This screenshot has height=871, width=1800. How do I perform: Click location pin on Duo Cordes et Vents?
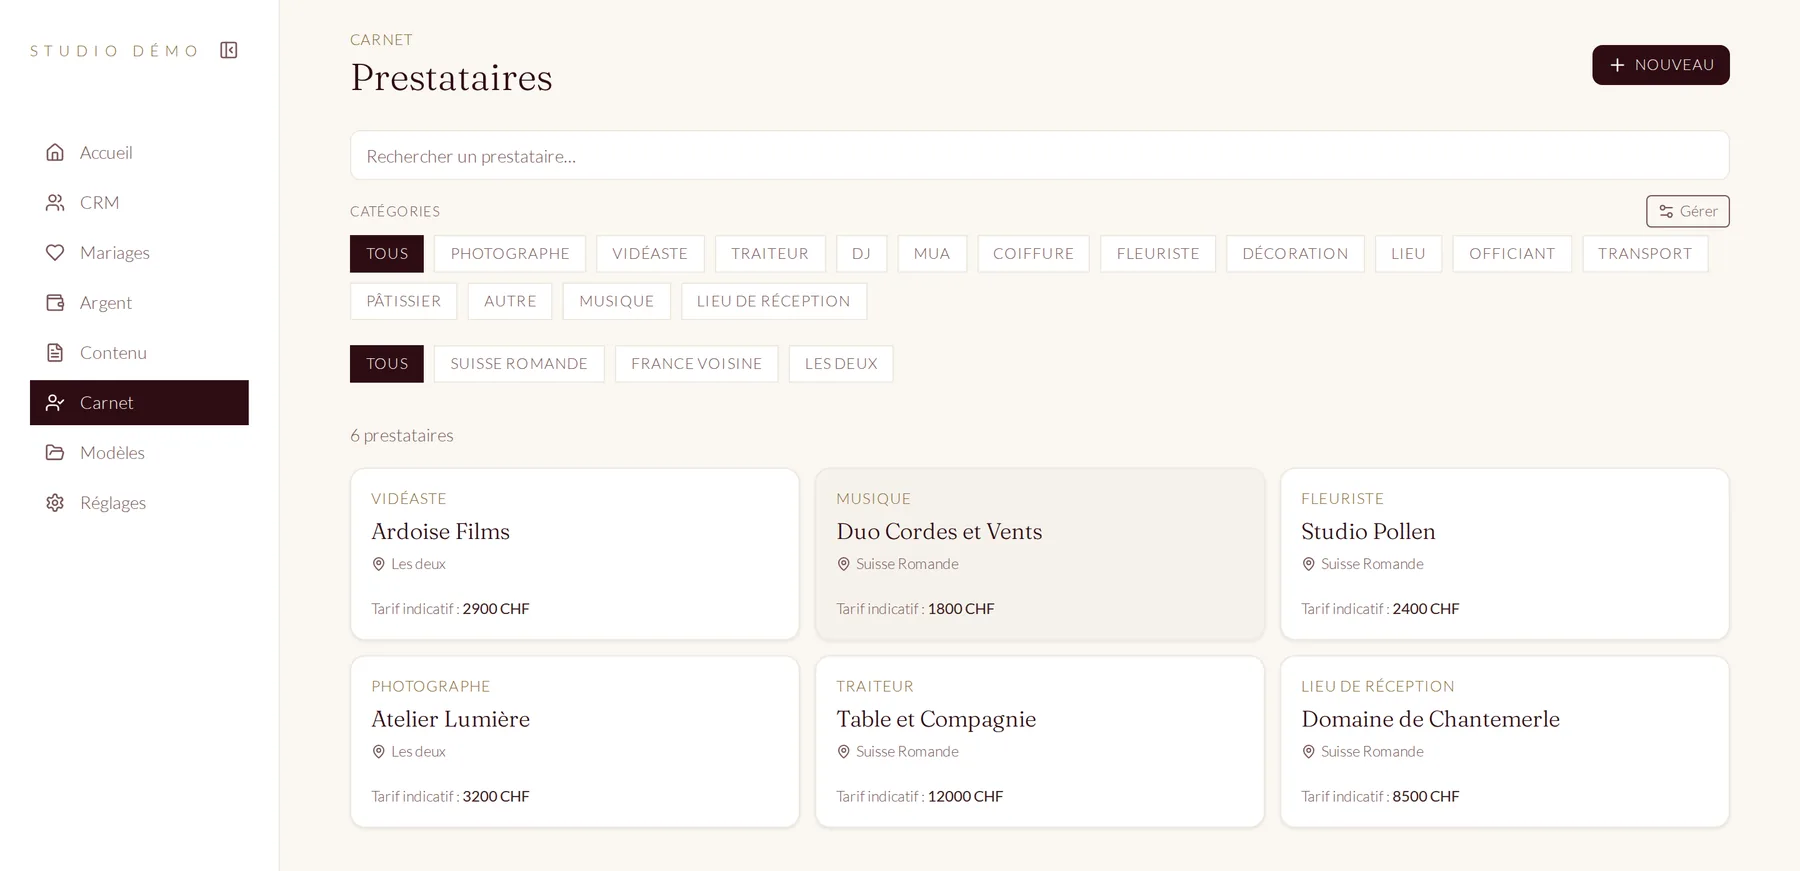coord(844,564)
